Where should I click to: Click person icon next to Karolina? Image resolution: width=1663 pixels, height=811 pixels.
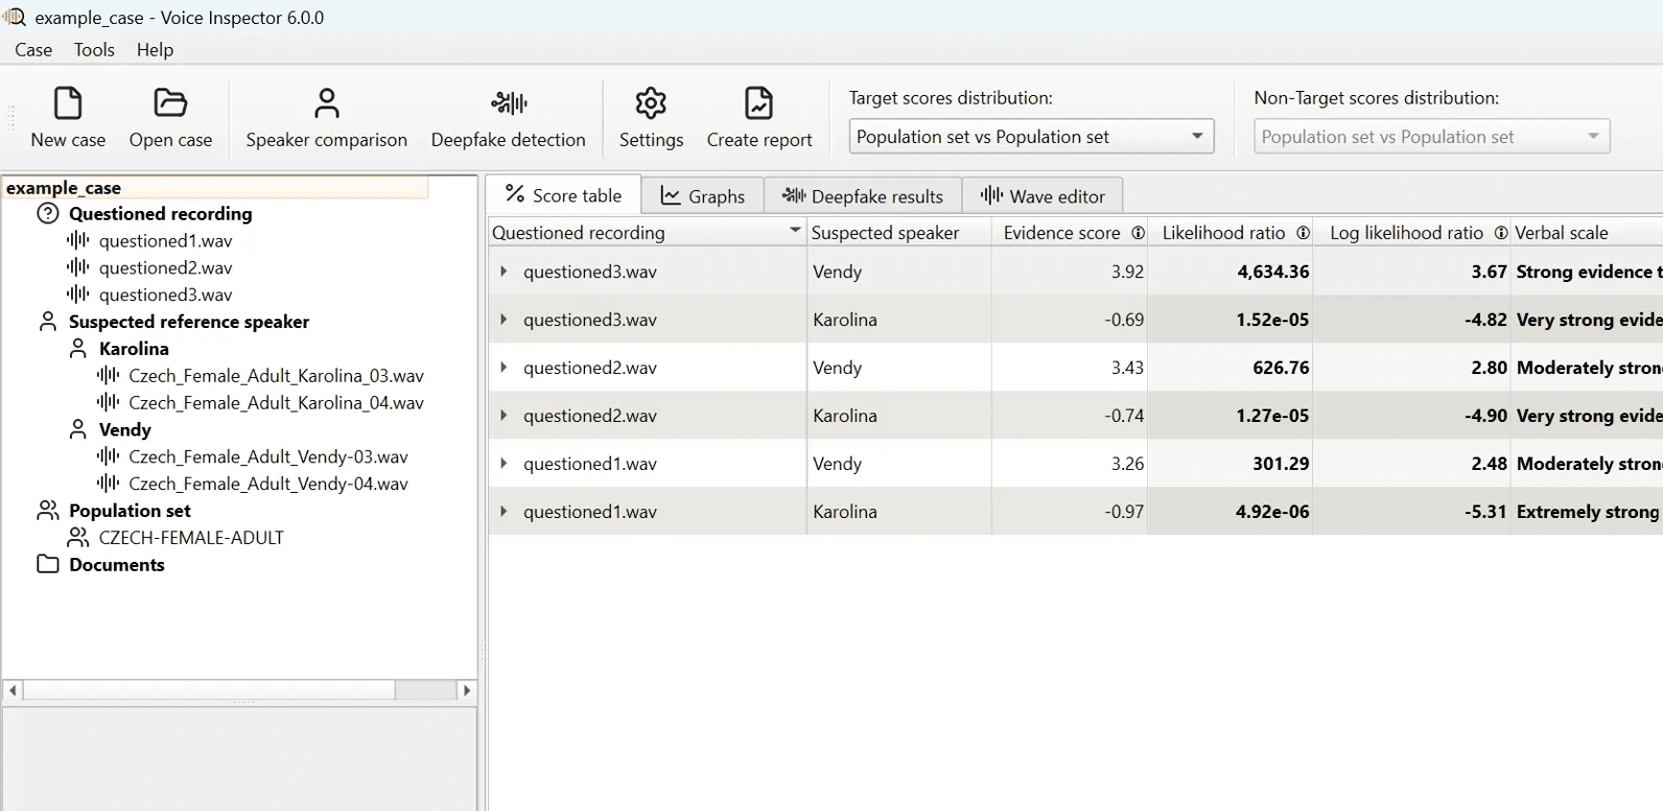(x=78, y=348)
